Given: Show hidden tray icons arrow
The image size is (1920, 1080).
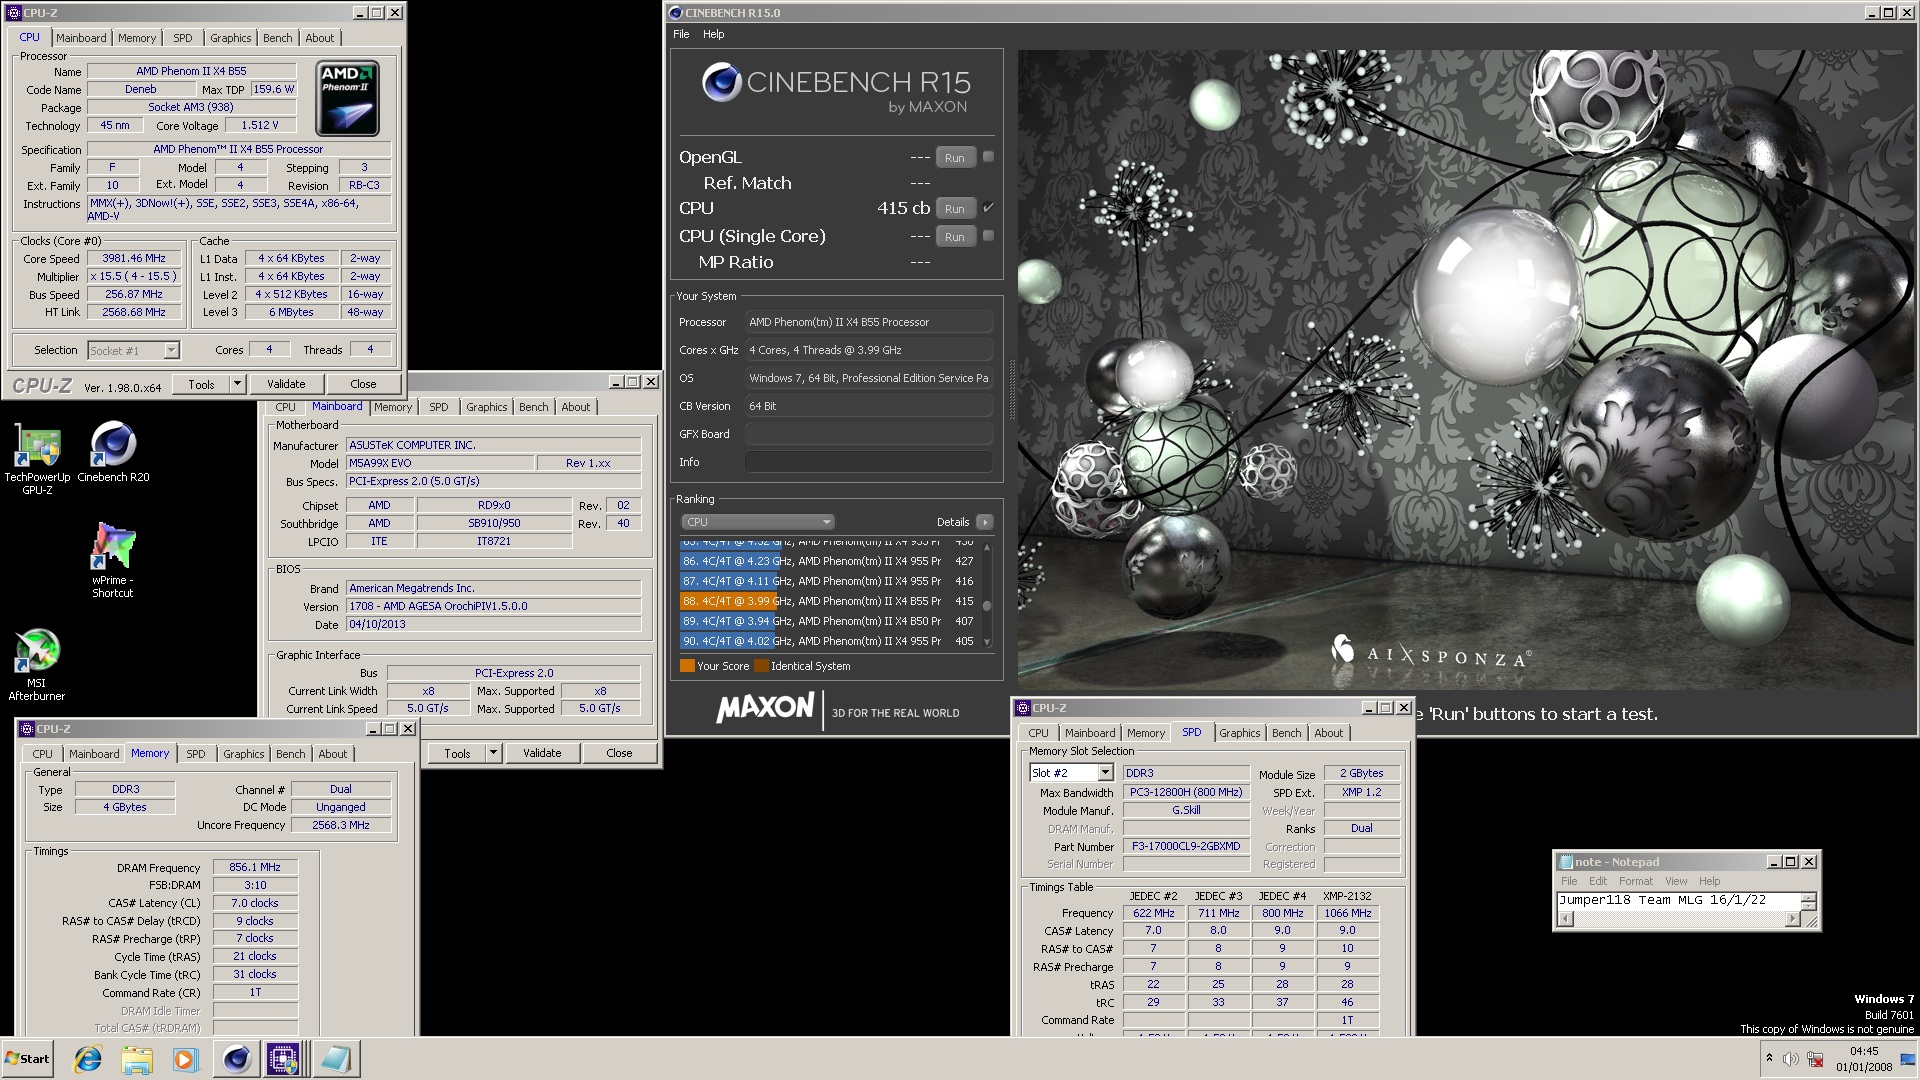Looking at the screenshot, I should tap(1769, 1058).
